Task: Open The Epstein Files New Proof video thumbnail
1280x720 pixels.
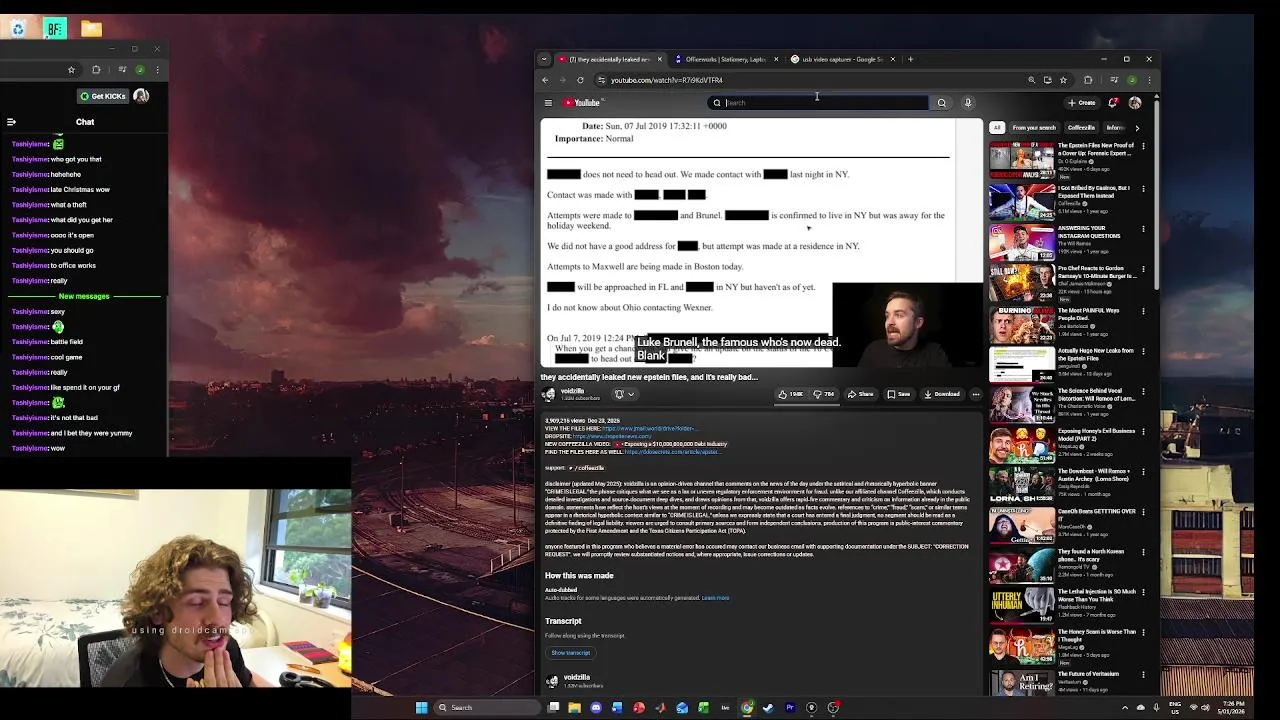Action: (x=1021, y=160)
